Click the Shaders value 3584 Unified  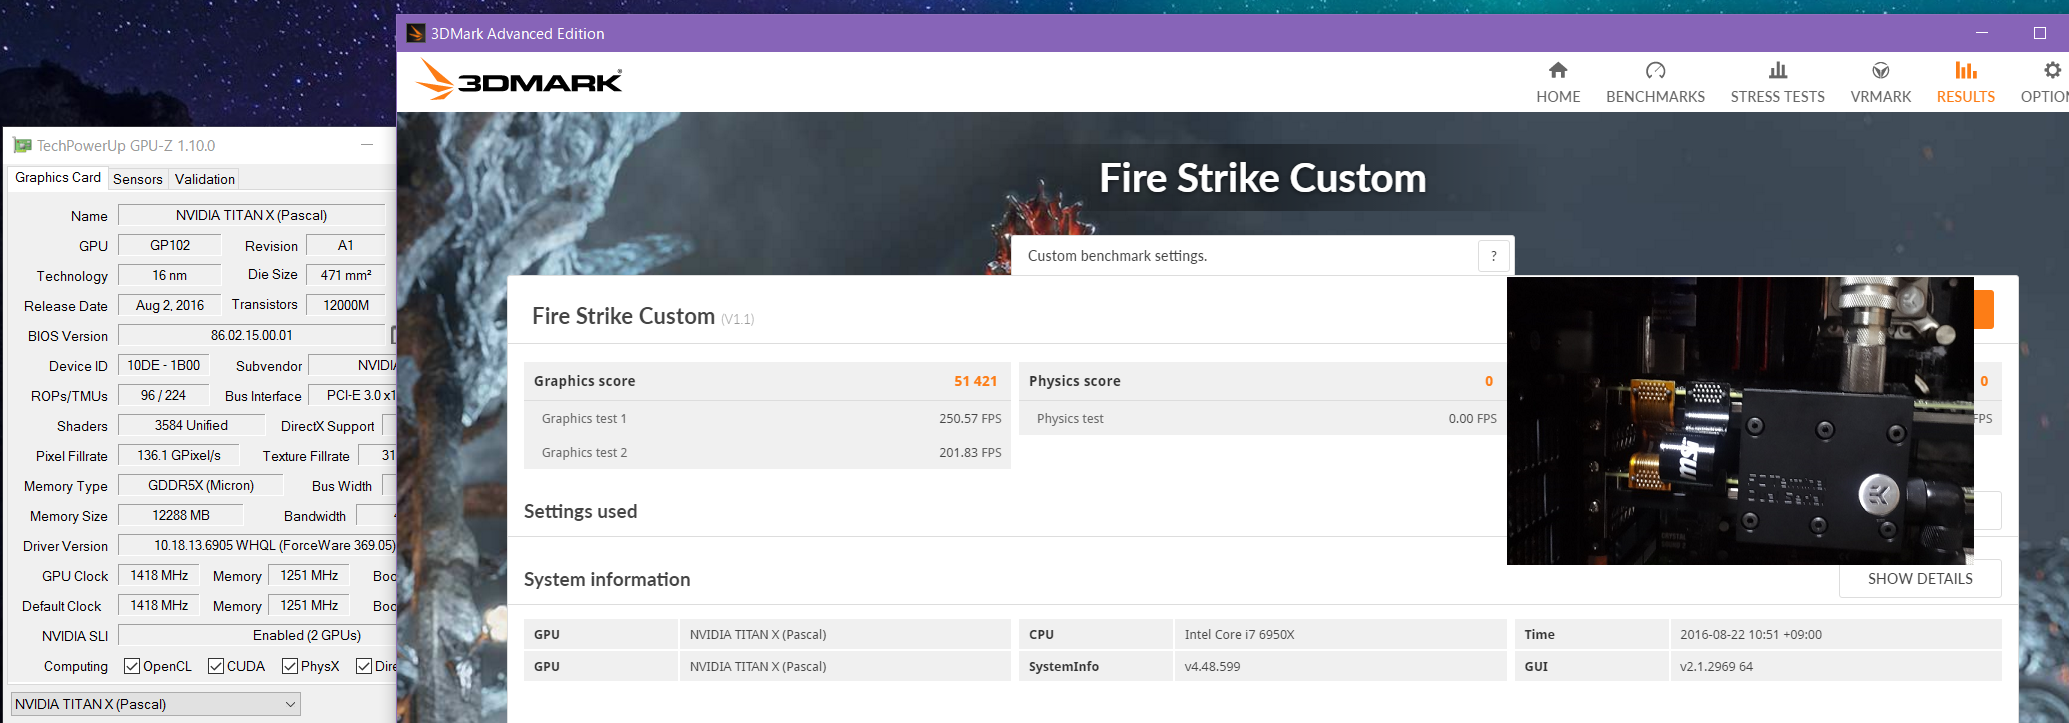tap(191, 425)
